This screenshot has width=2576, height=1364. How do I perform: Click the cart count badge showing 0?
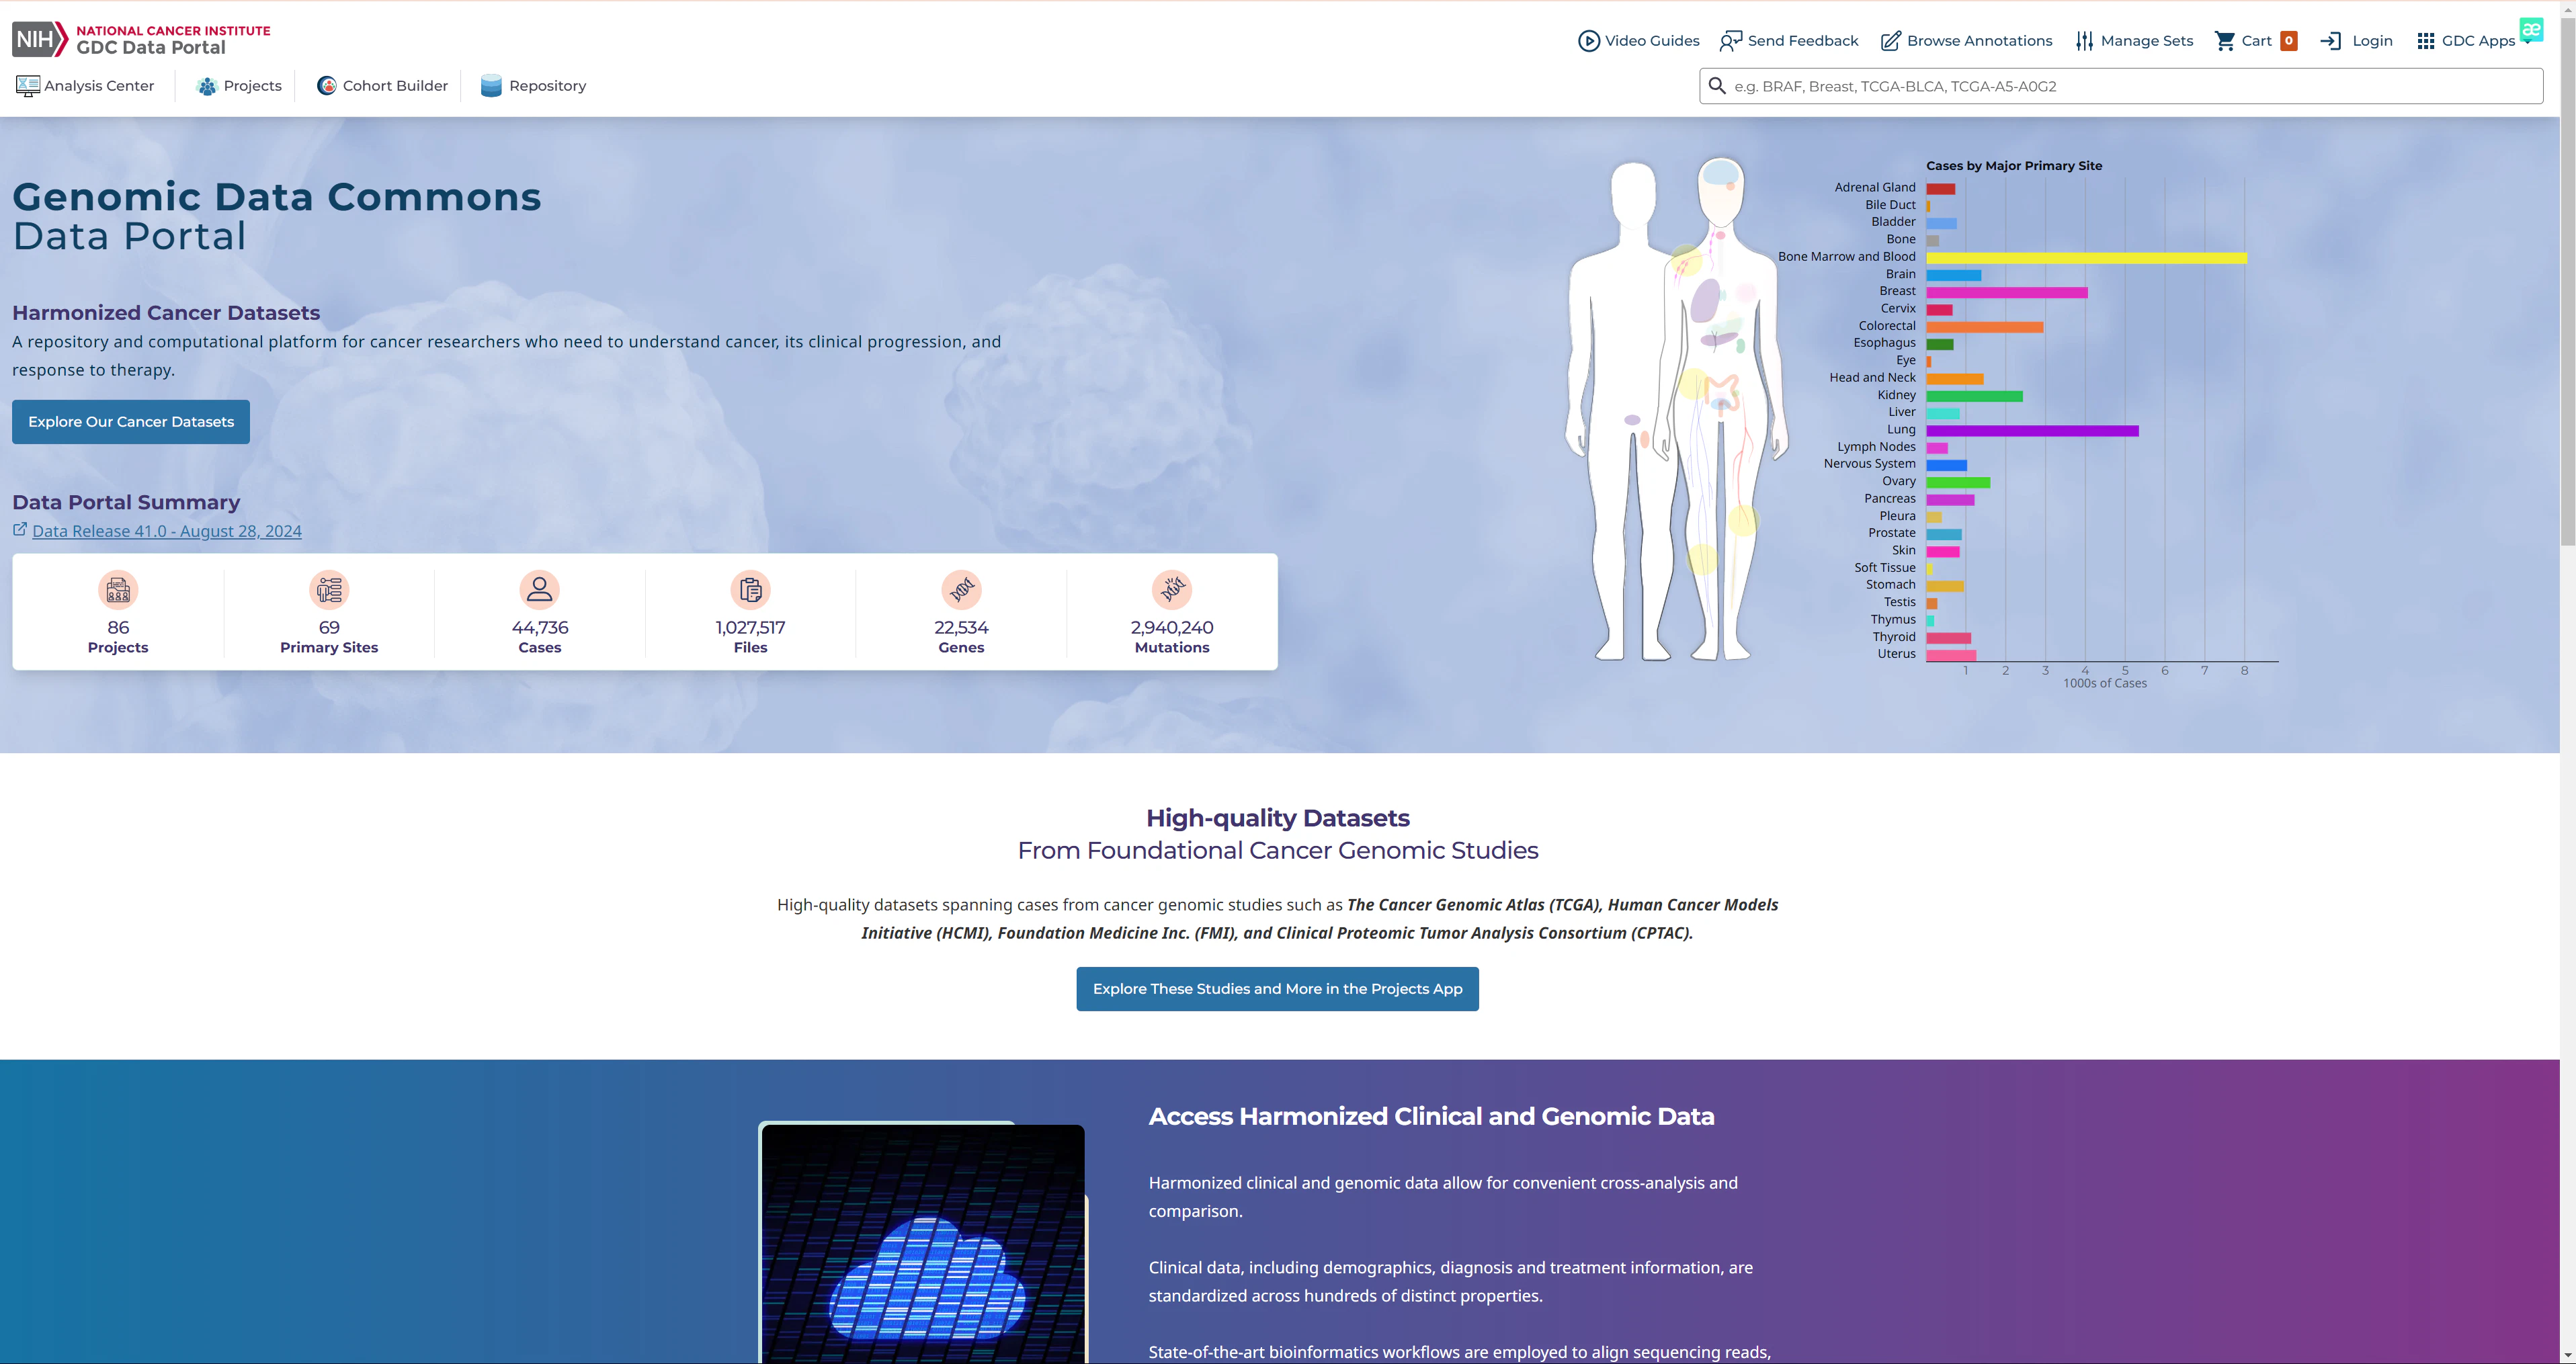(x=2289, y=41)
